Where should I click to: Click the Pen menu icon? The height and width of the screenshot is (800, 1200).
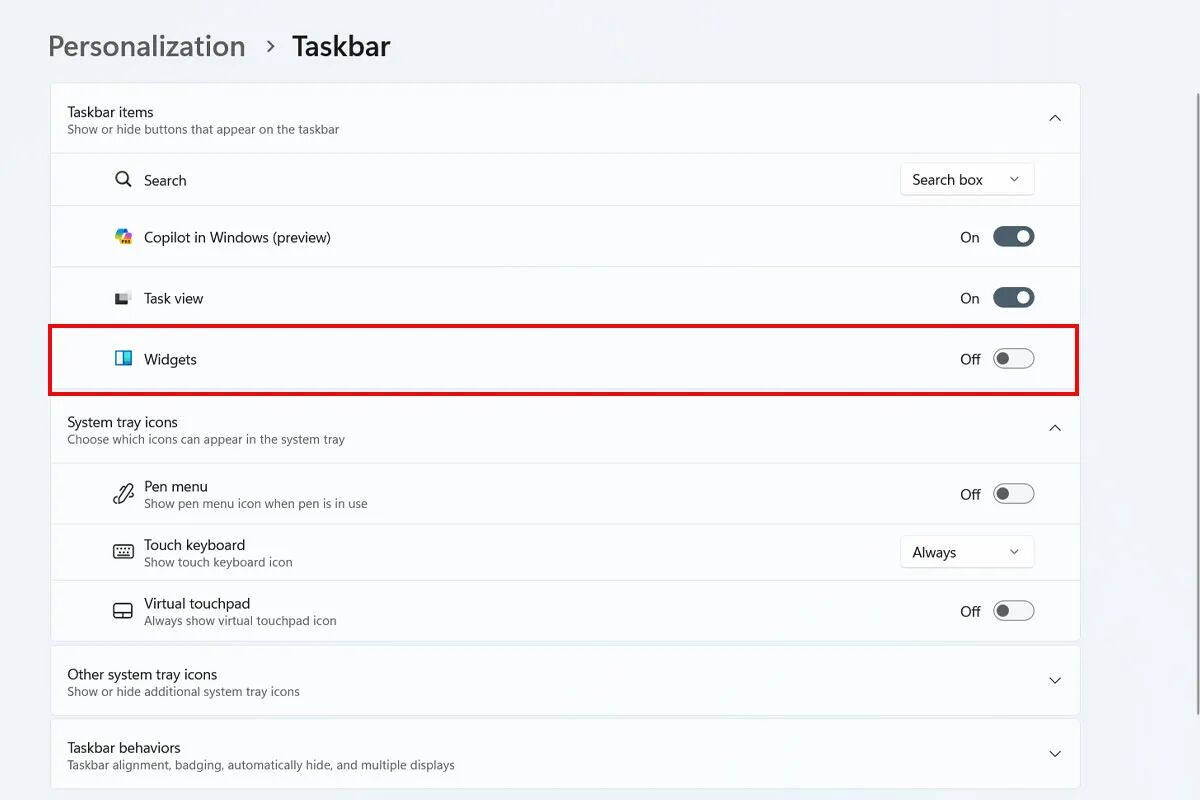click(123, 494)
